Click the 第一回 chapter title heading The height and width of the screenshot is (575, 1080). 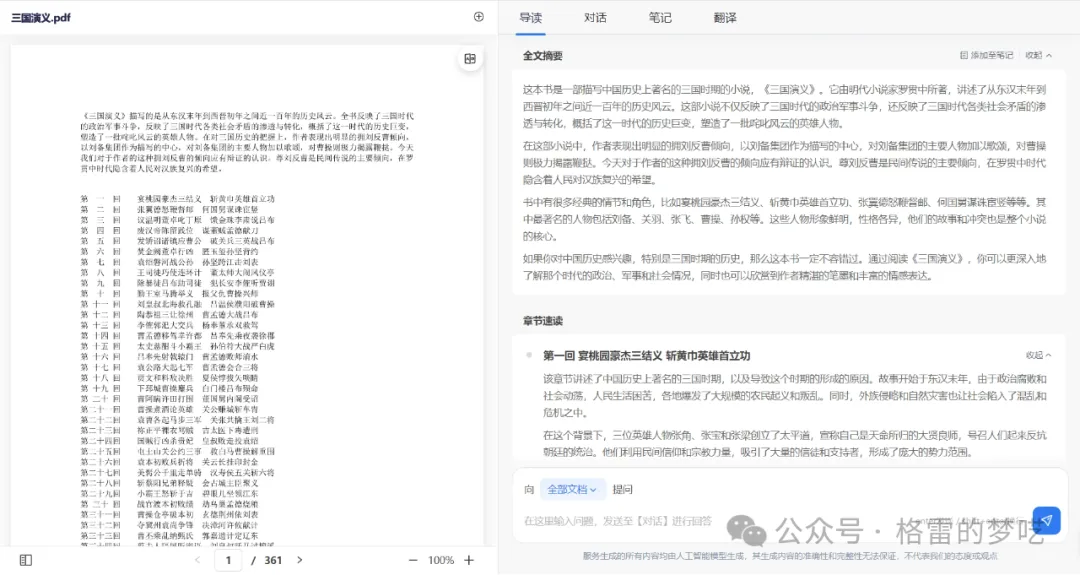coord(646,356)
